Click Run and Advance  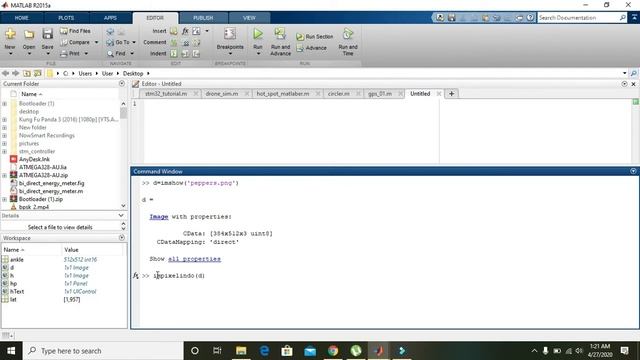click(280, 41)
